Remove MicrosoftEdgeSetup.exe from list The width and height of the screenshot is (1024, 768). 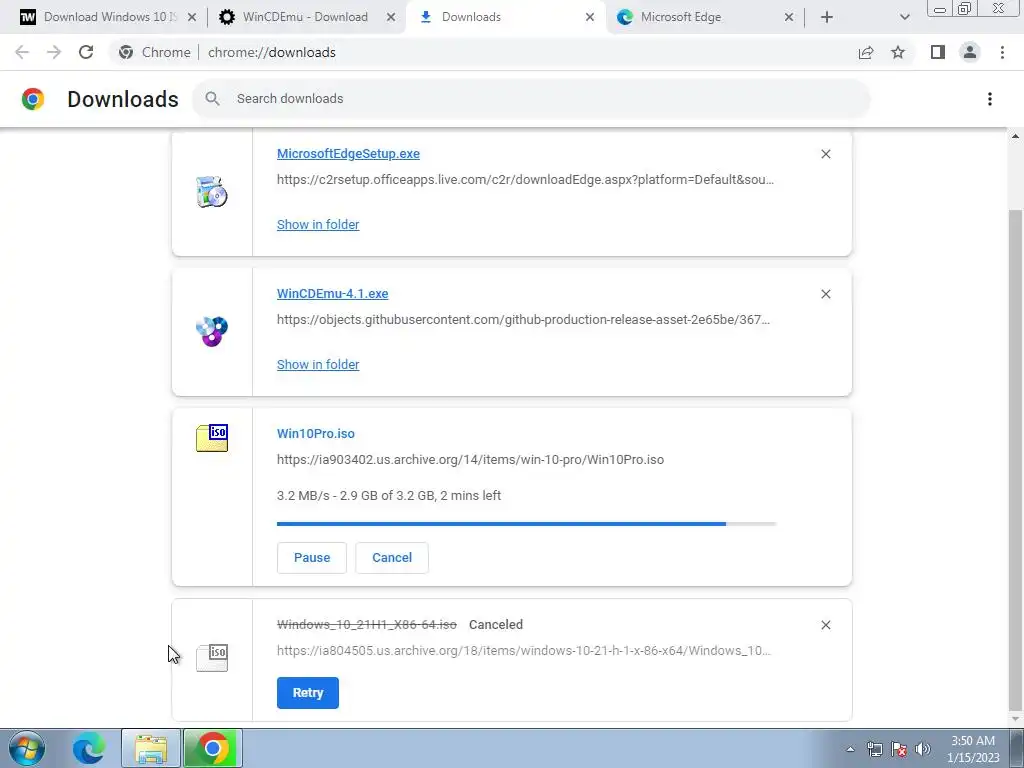click(x=825, y=154)
